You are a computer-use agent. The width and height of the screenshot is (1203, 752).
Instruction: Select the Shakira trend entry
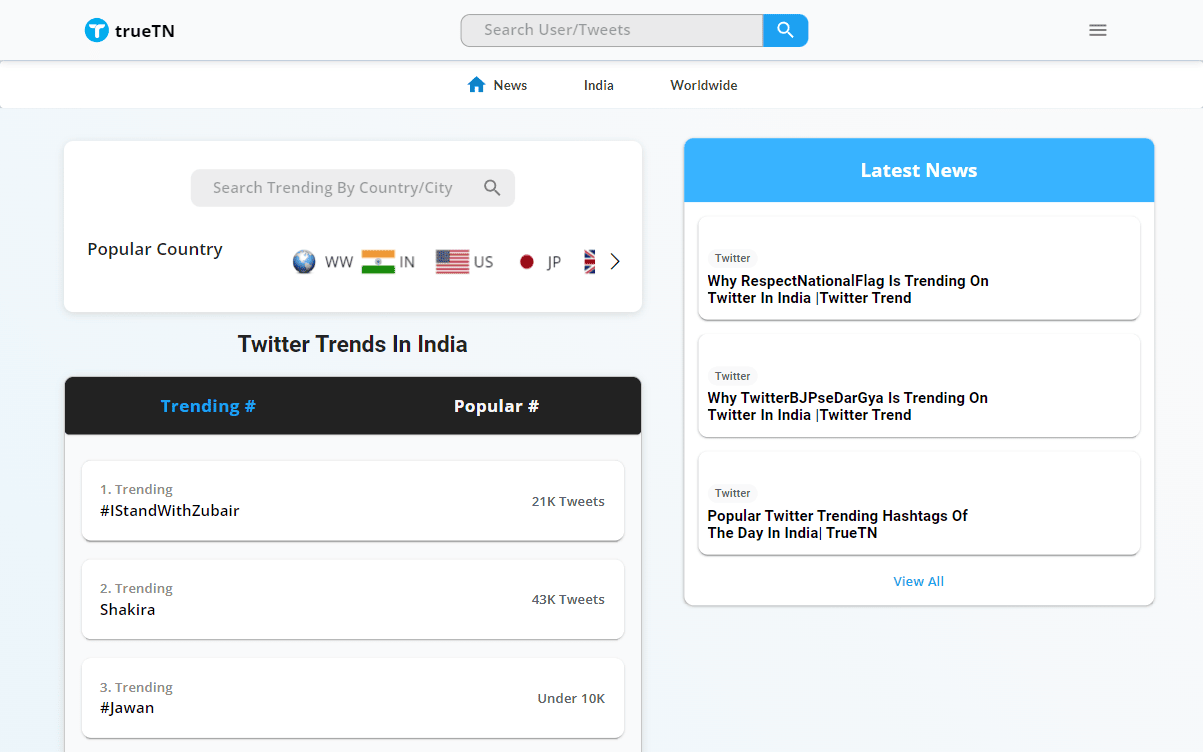pyautogui.click(x=353, y=599)
